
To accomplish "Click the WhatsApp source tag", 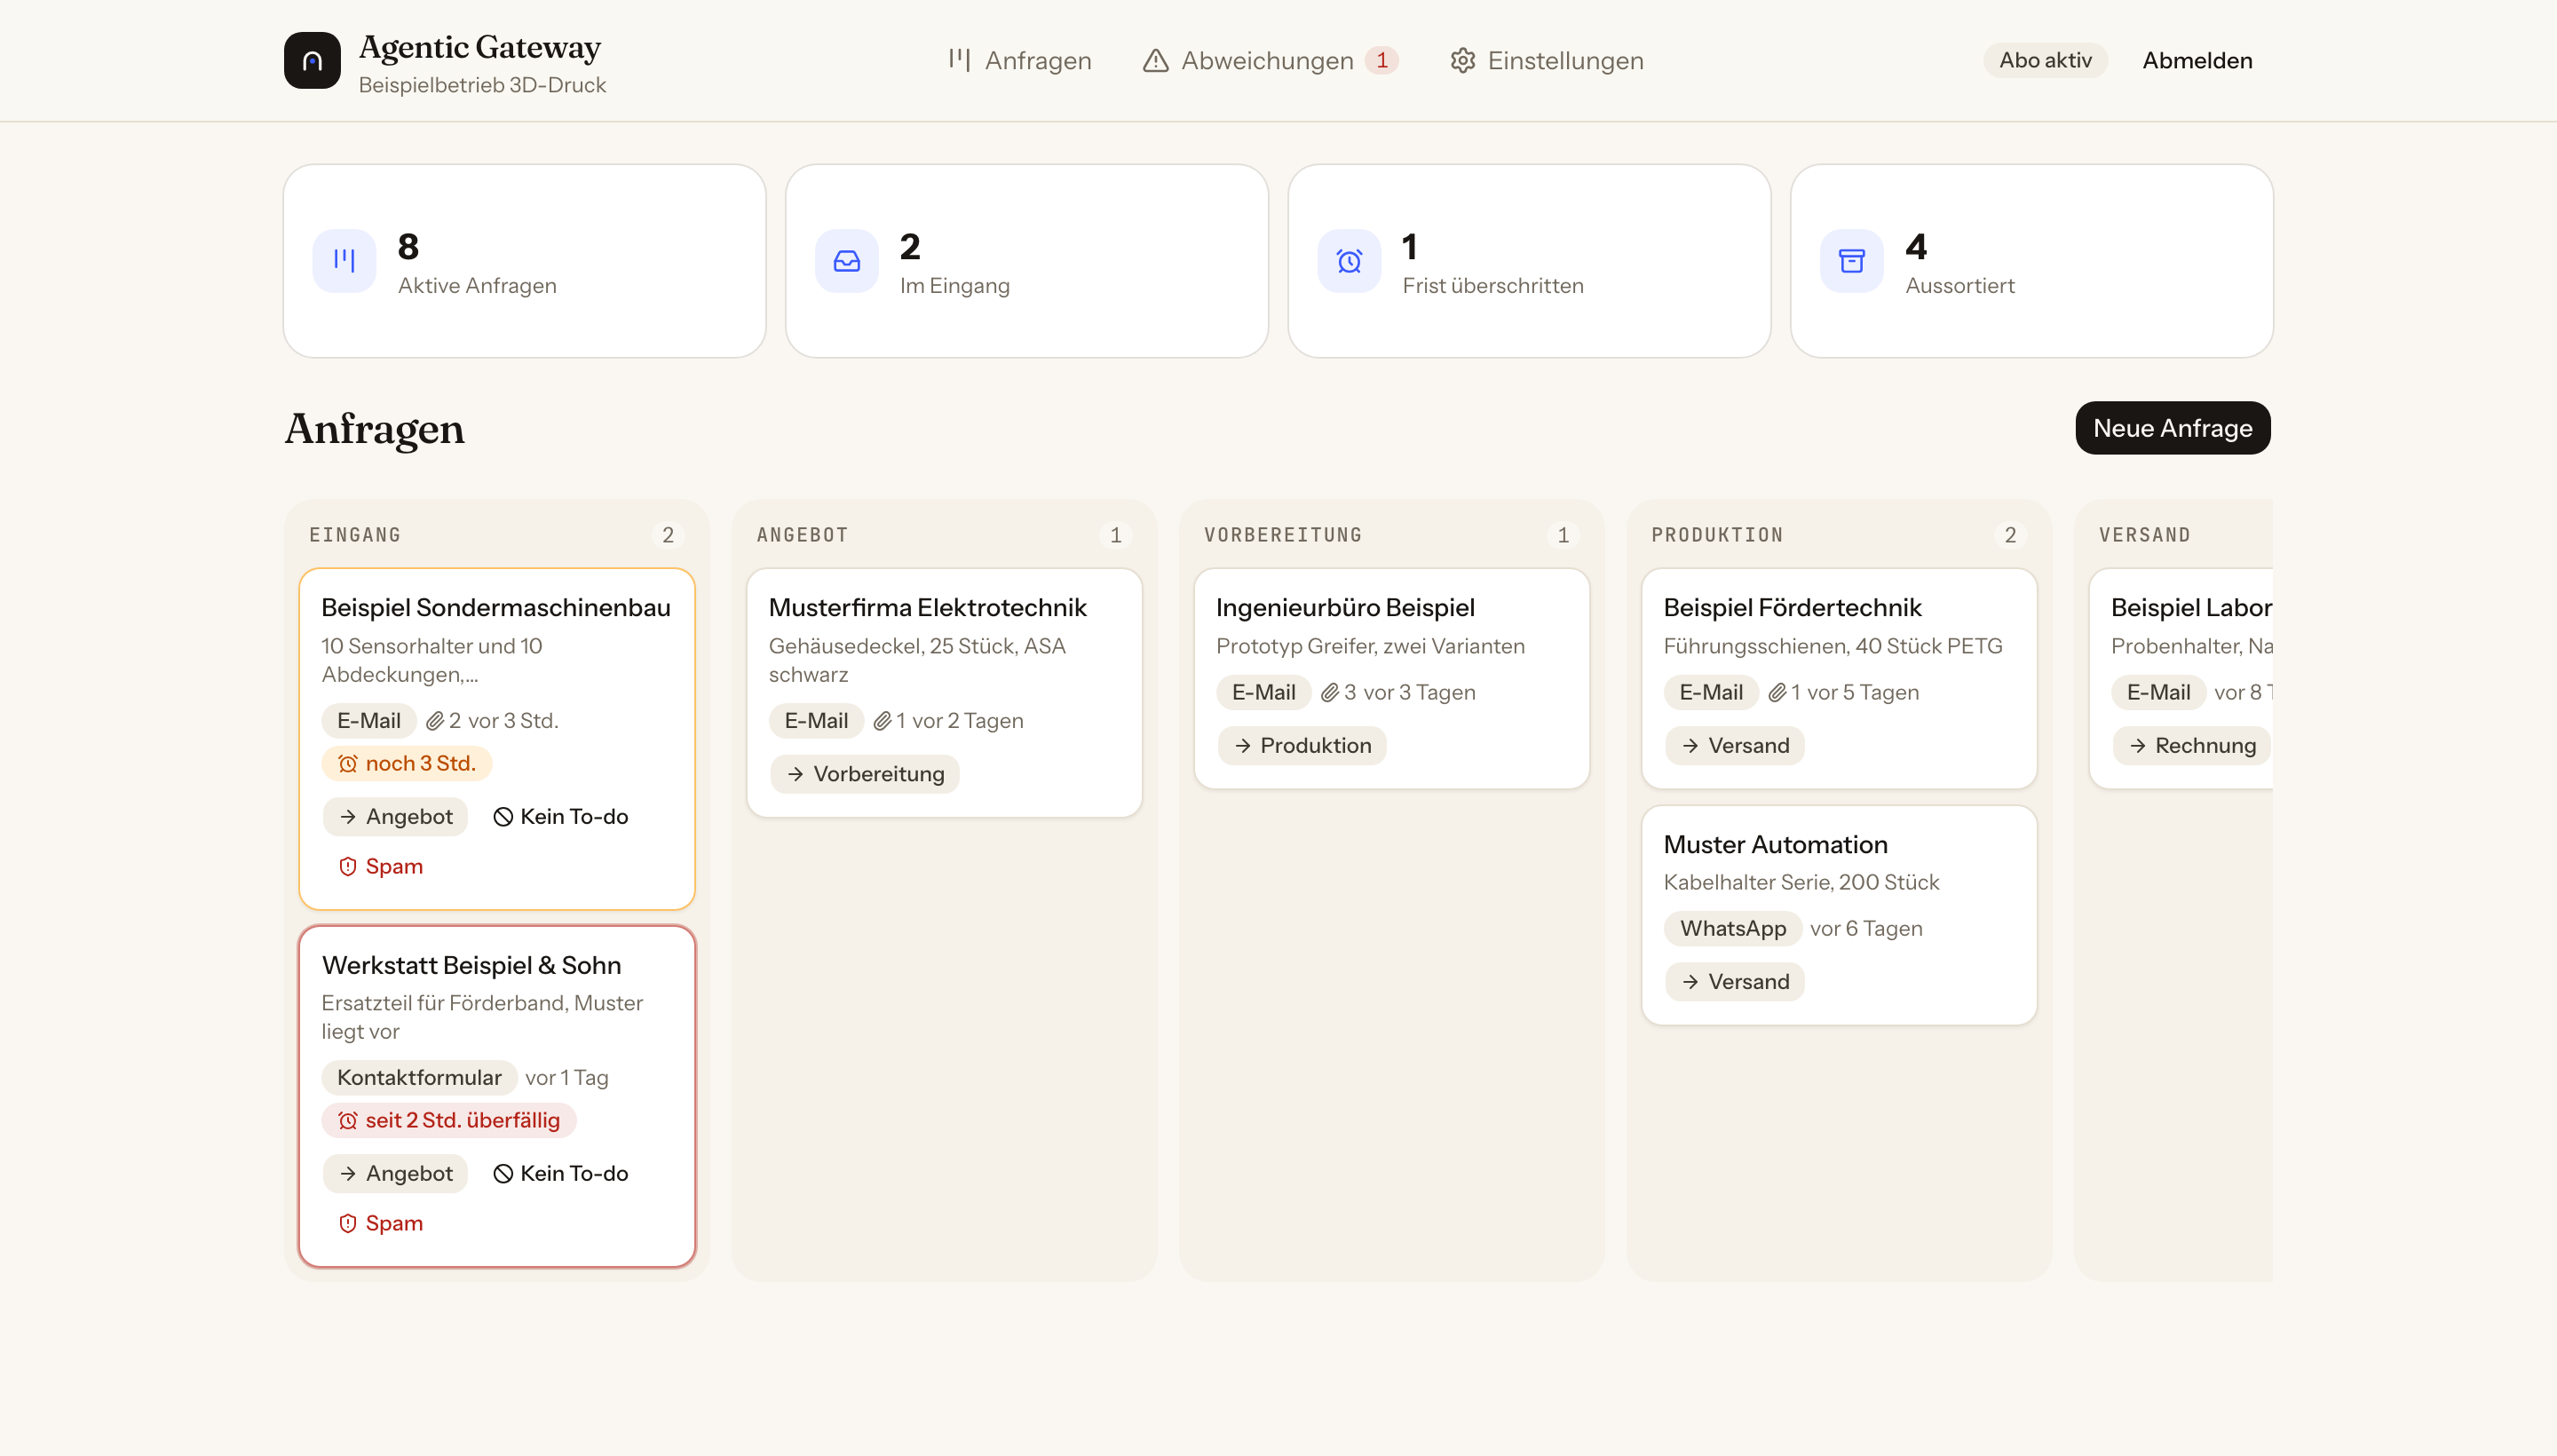I will [1733, 928].
